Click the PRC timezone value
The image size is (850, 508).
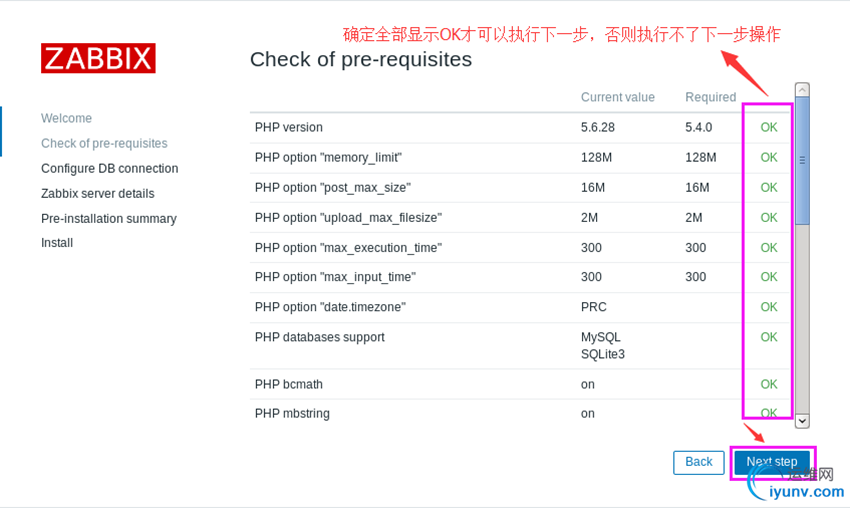pos(593,307)
